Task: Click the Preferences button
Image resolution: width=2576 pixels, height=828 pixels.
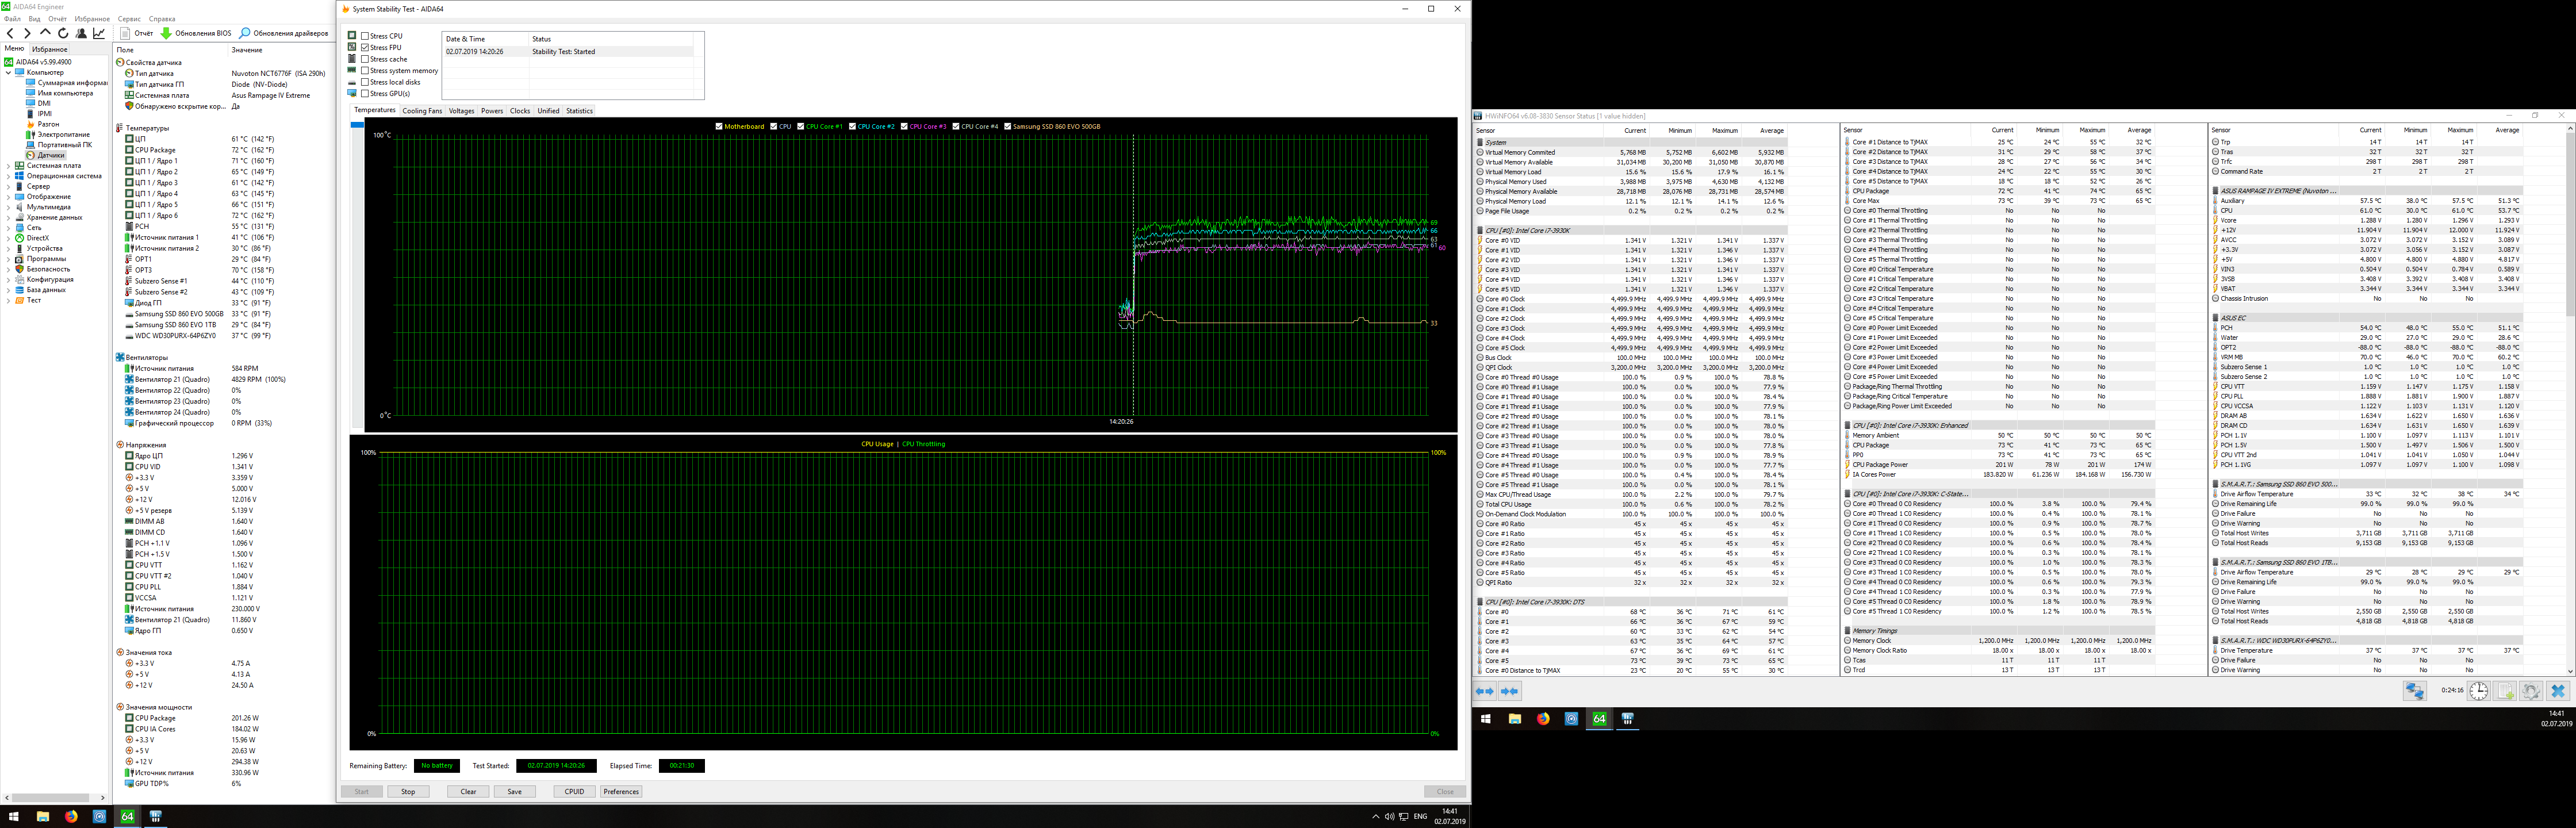Action: (x=621, y=791)
